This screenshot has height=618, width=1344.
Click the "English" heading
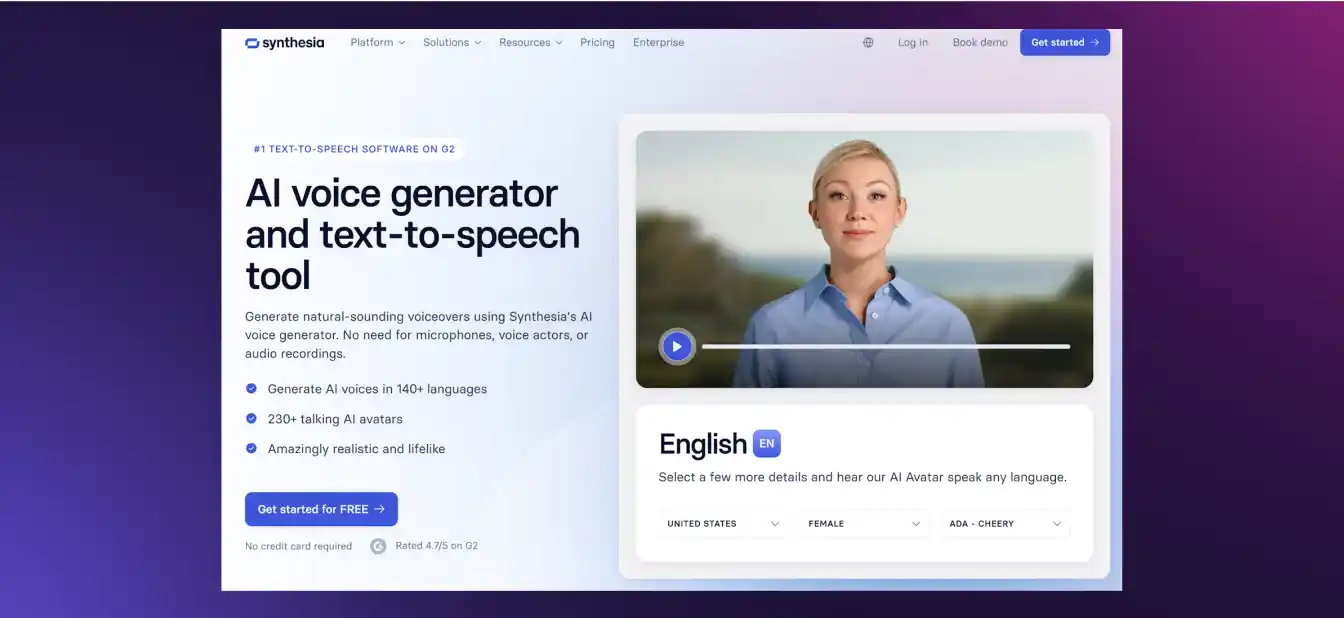pyautogui.click(x=703, y=444)
